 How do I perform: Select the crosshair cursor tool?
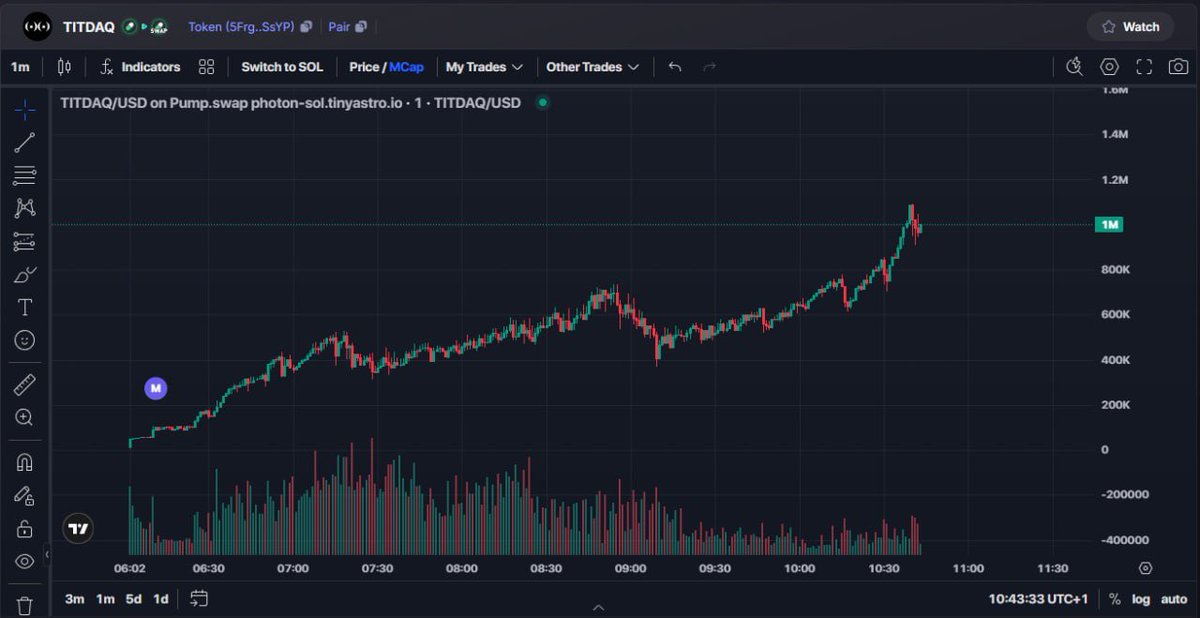(25, 110)
